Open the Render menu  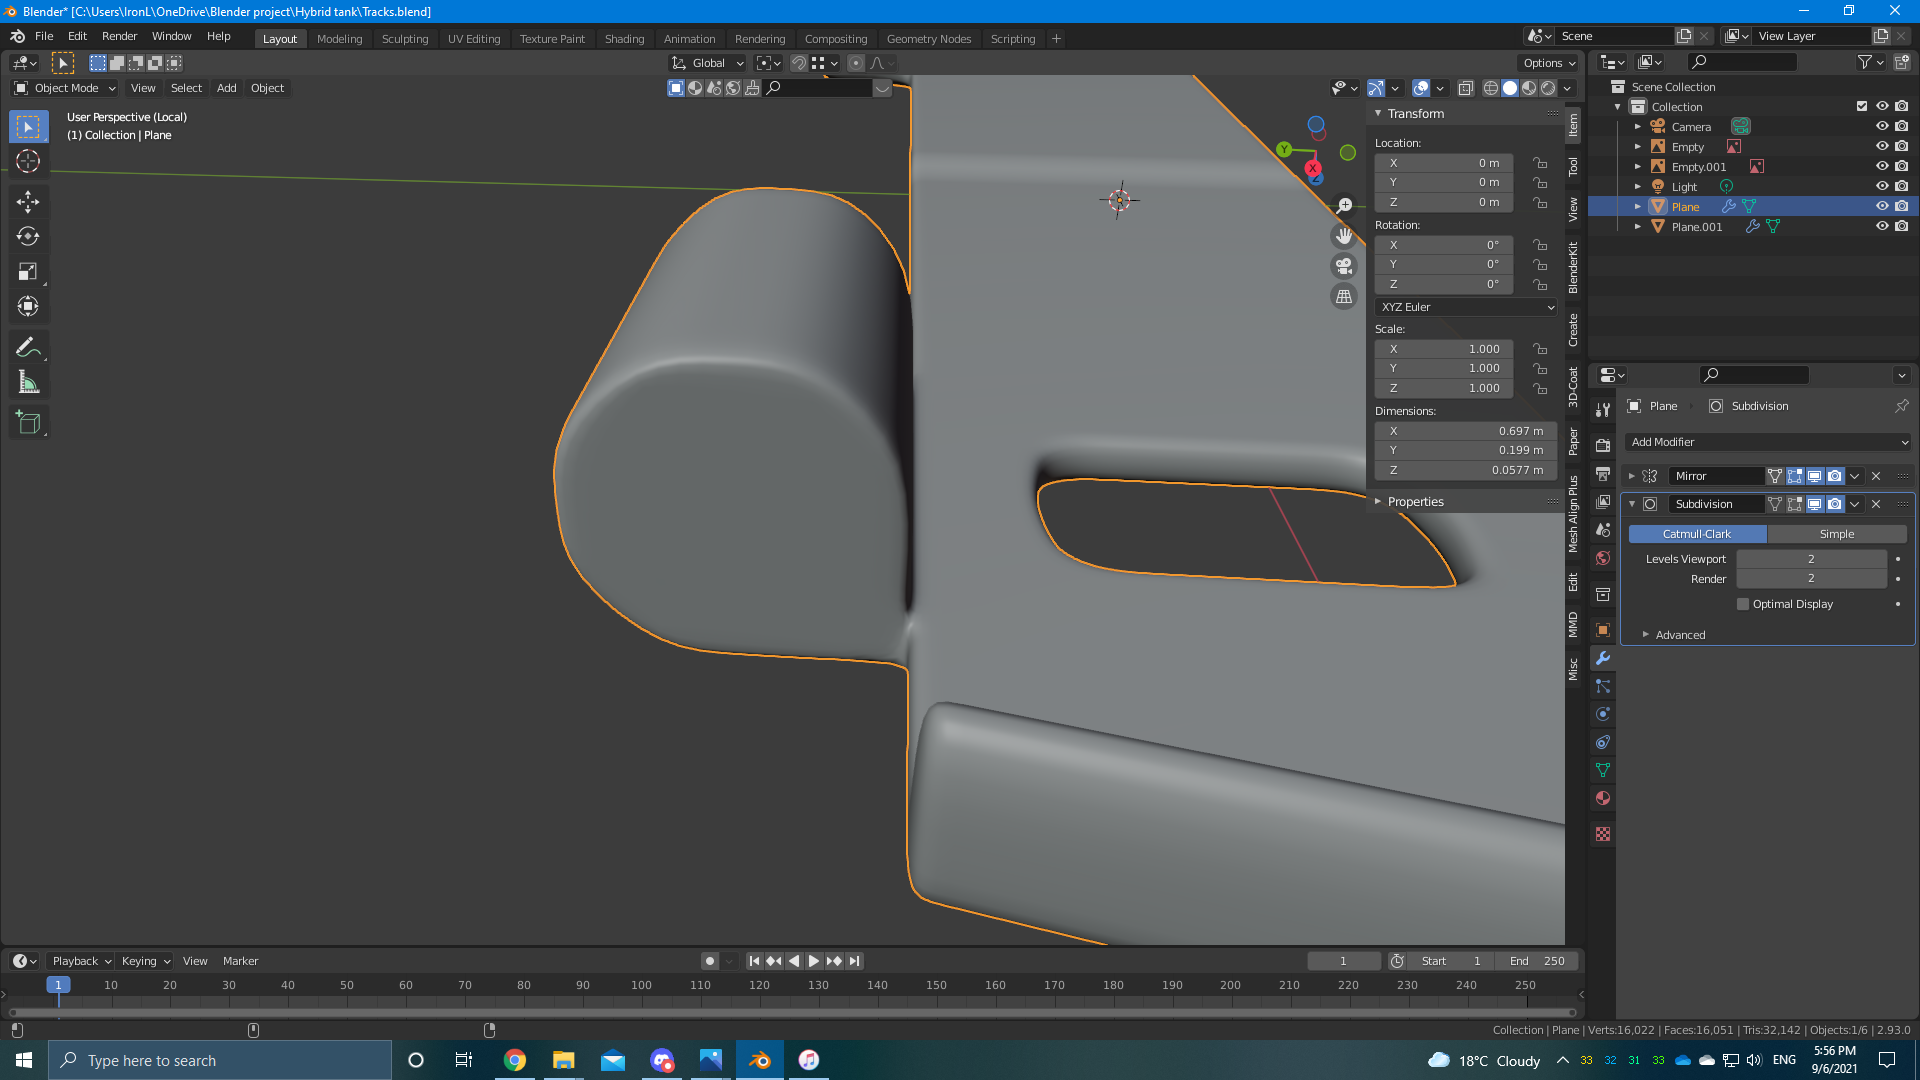coord(119,36)
